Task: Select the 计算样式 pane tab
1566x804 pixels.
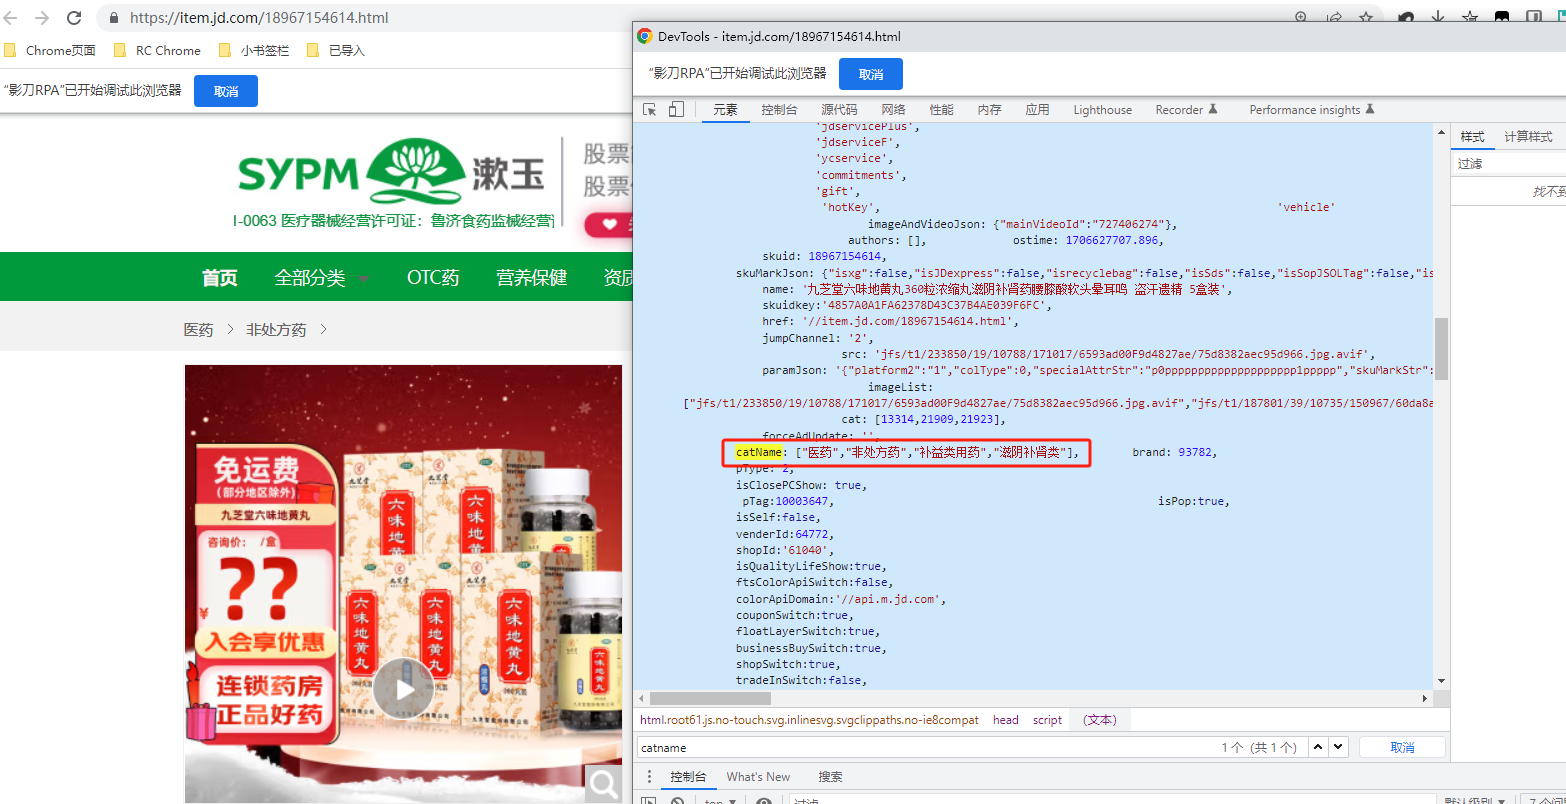Action: pyautogui.click(x=1528, y=137)
